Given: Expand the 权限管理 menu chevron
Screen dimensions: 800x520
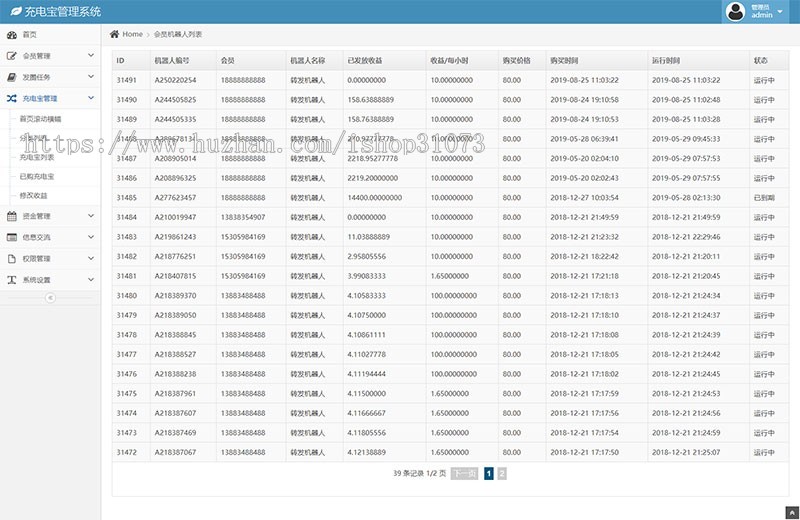Looking at the screenshot, I should [x=91, y=258].
